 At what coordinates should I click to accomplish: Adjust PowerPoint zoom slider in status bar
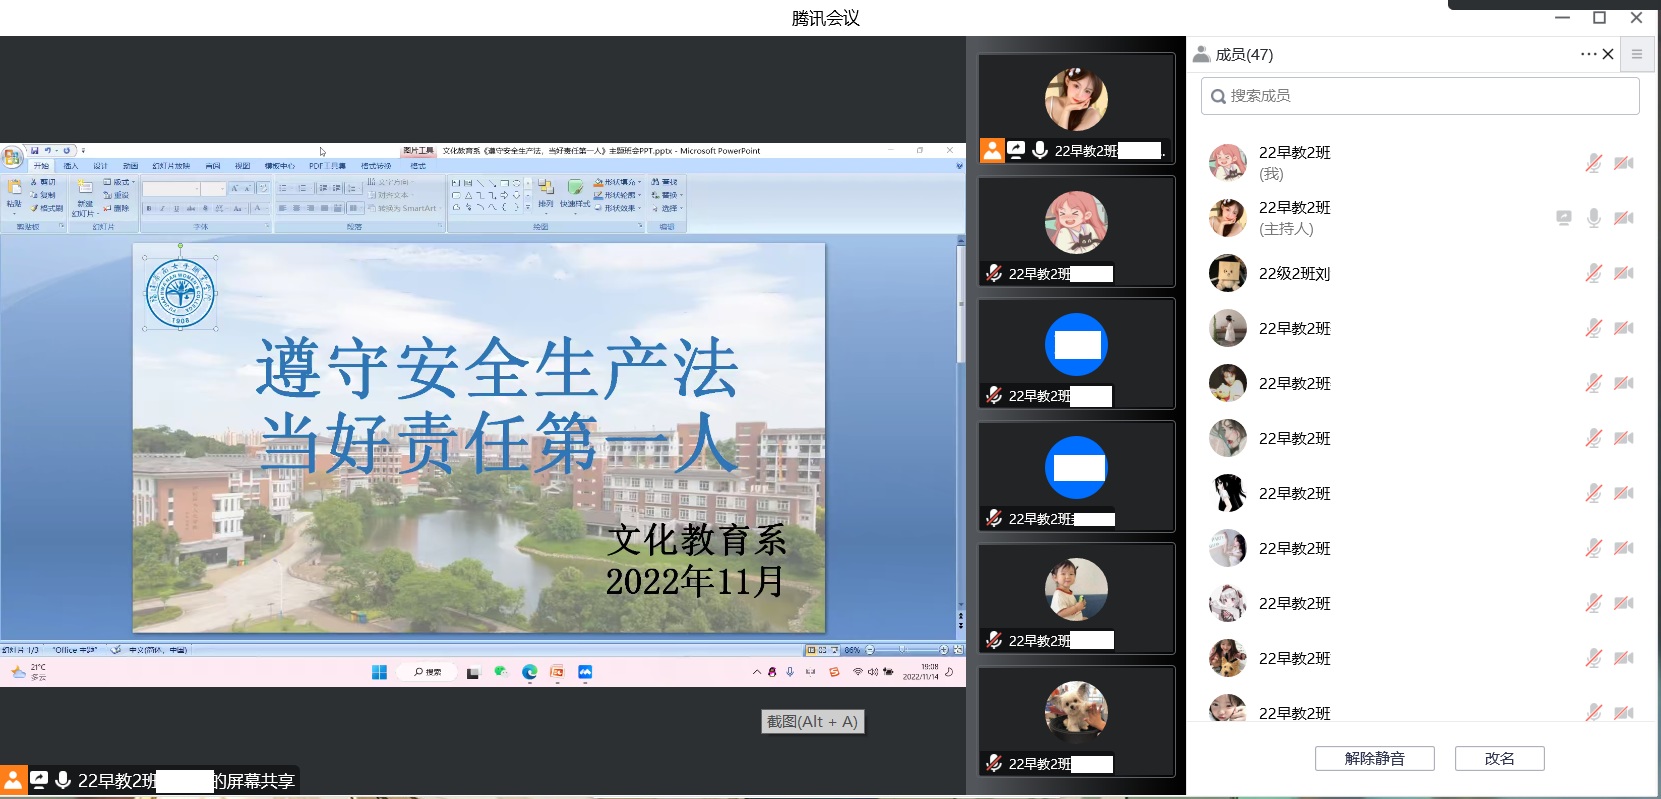tap(902, 650)
